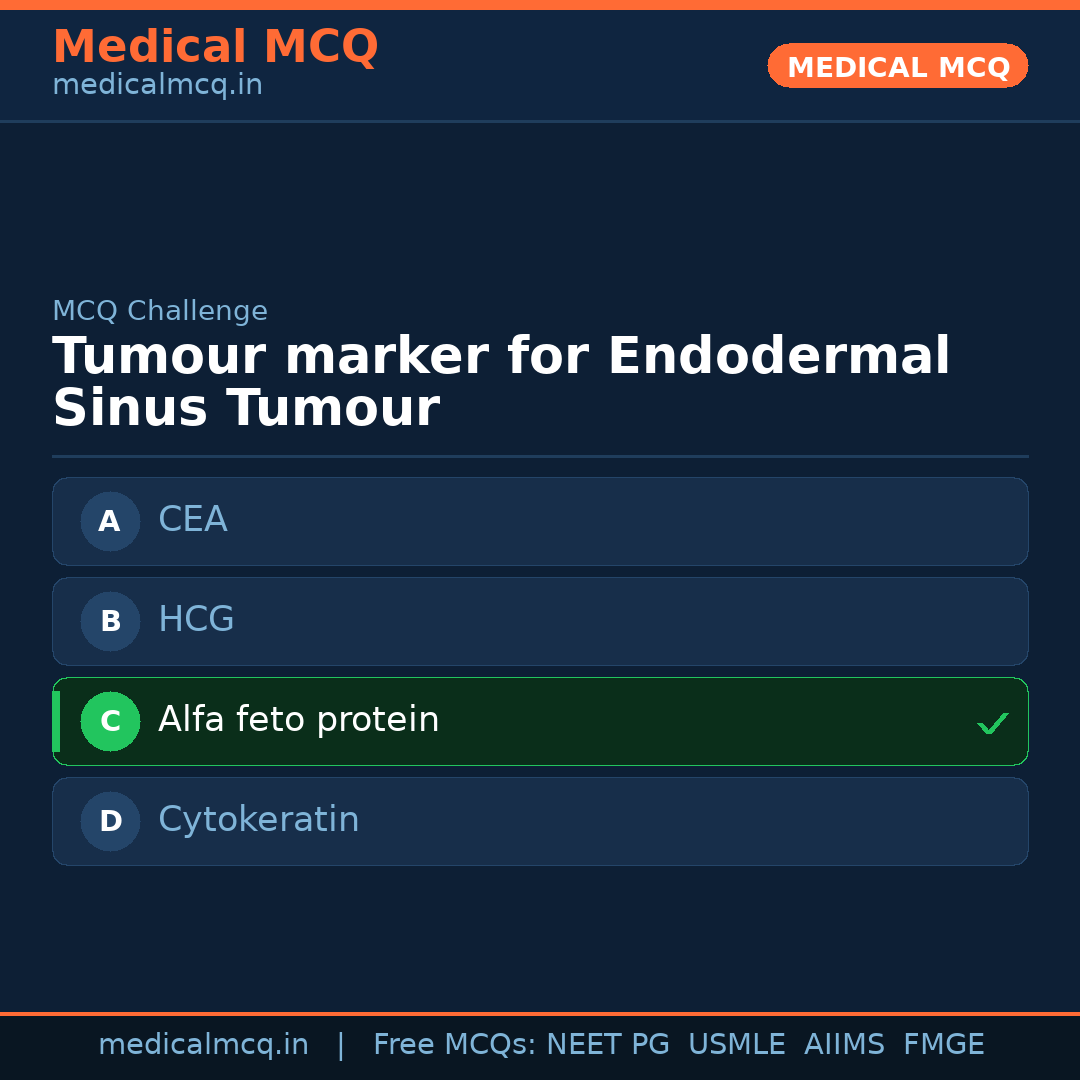Open the medicalmcq.in link under the title

(157, 86)
